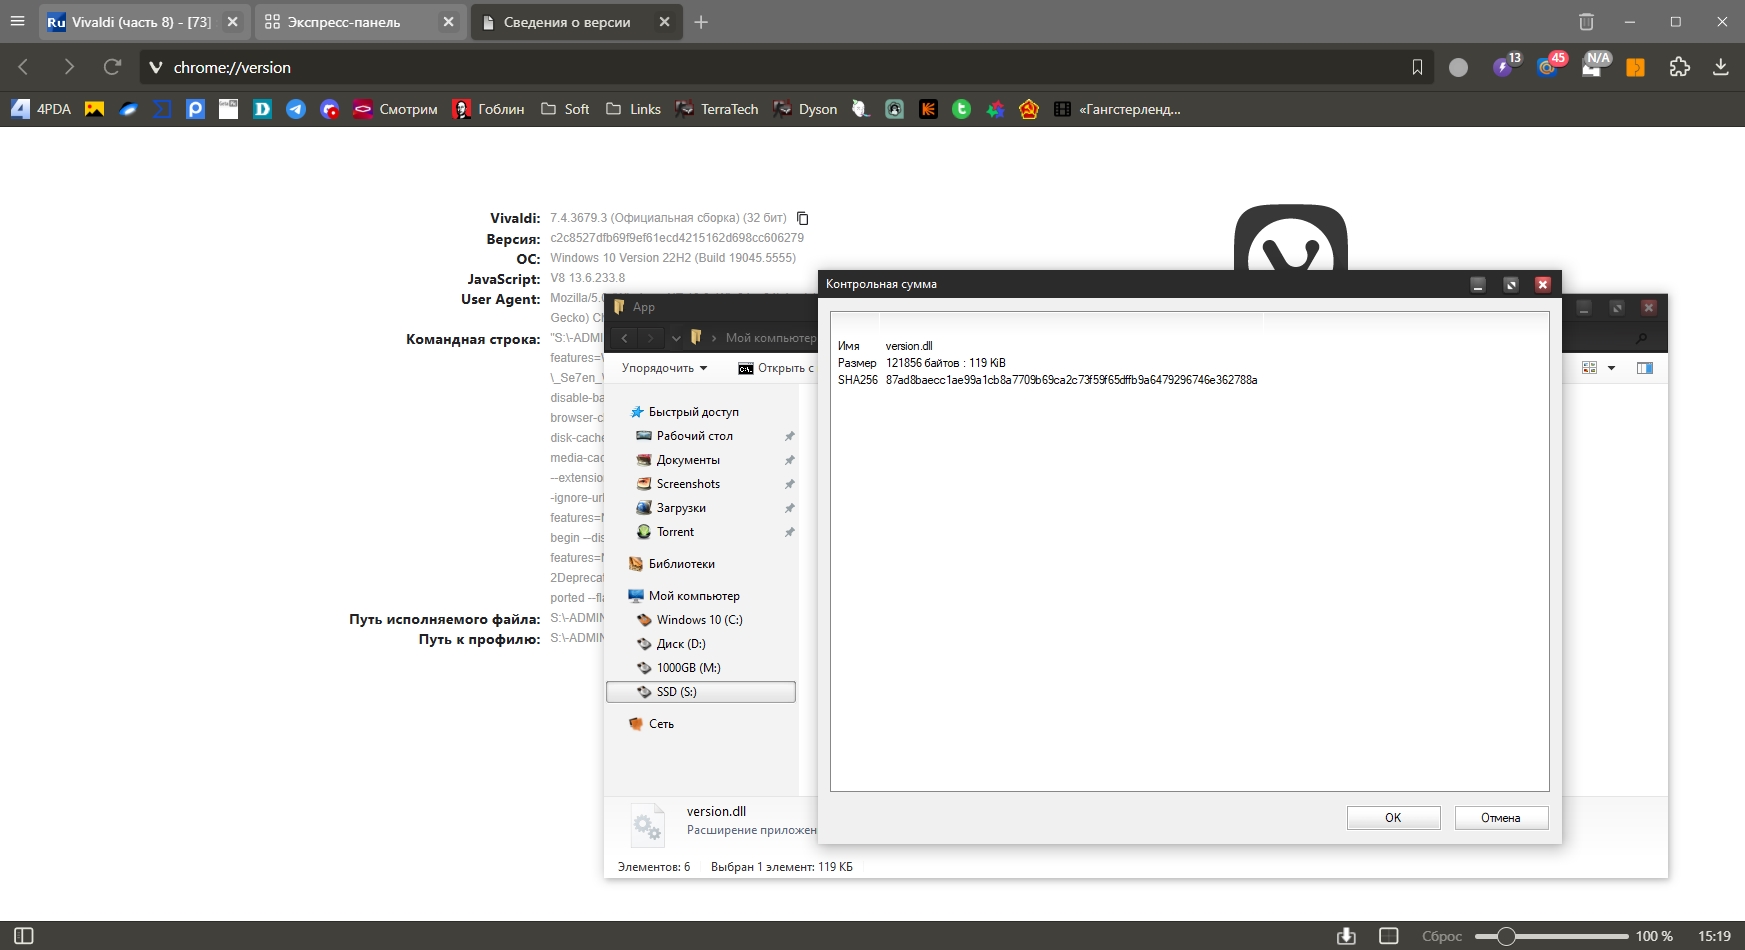This screenshot has height=950, width=1745.
Task: Open the closed tabs trash icon
Action: coord(1586,22)
